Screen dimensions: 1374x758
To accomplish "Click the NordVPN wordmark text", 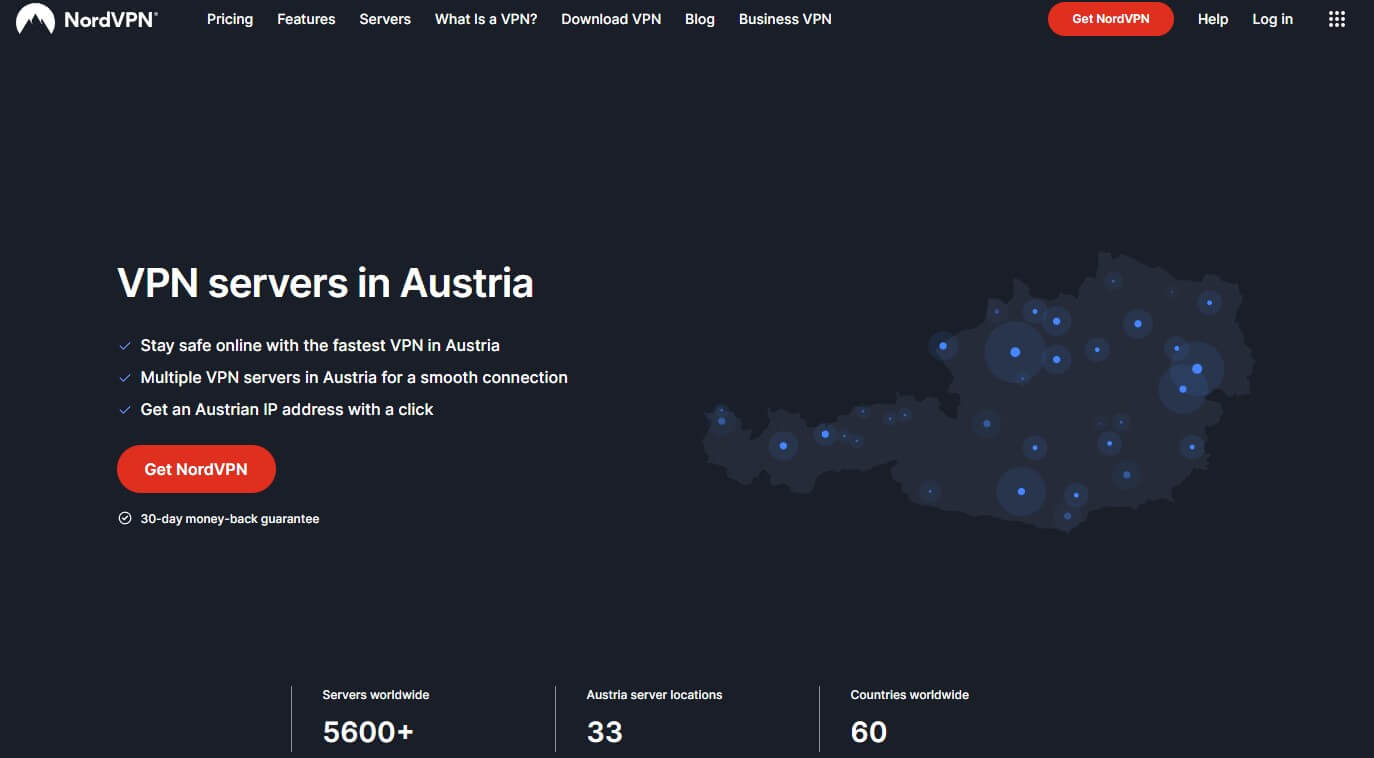I will coord(110,19).
